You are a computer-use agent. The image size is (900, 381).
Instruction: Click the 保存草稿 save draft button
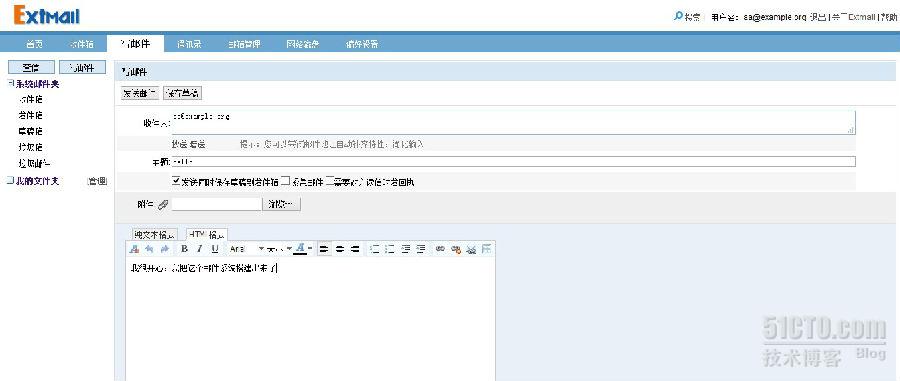tap(183, 93)
